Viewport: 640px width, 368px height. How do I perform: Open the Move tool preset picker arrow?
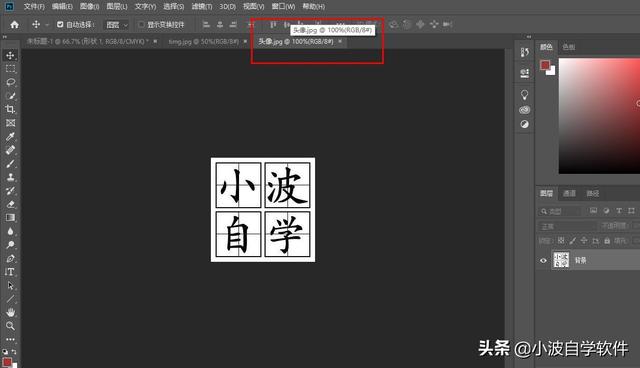pyautogui.click(x=47, y=25)
